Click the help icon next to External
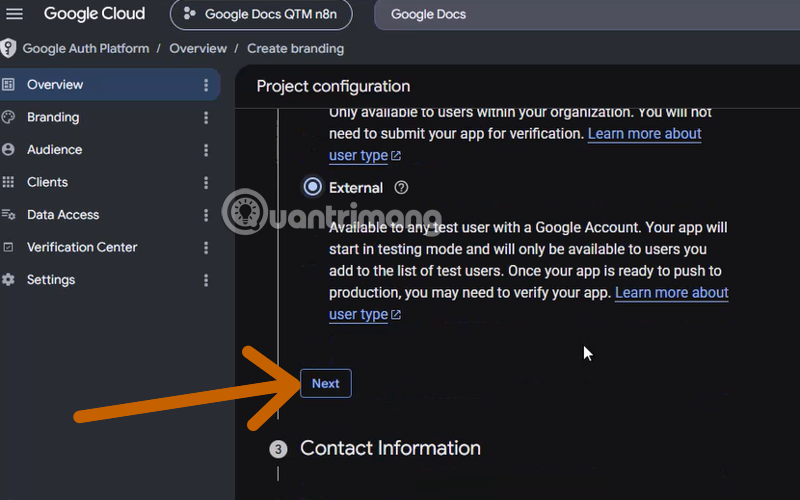This screenshot has width=800, height=500. [x=402, y=188]
